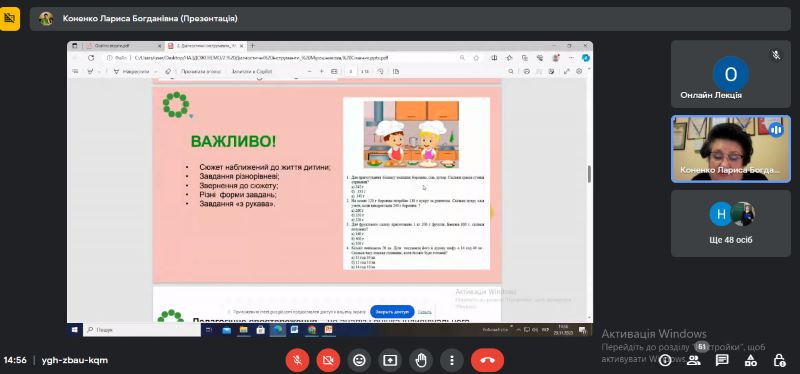Open Microsoft Edge icon in the shared taskbar
The image size is (800, 374).
click(278, 330)
